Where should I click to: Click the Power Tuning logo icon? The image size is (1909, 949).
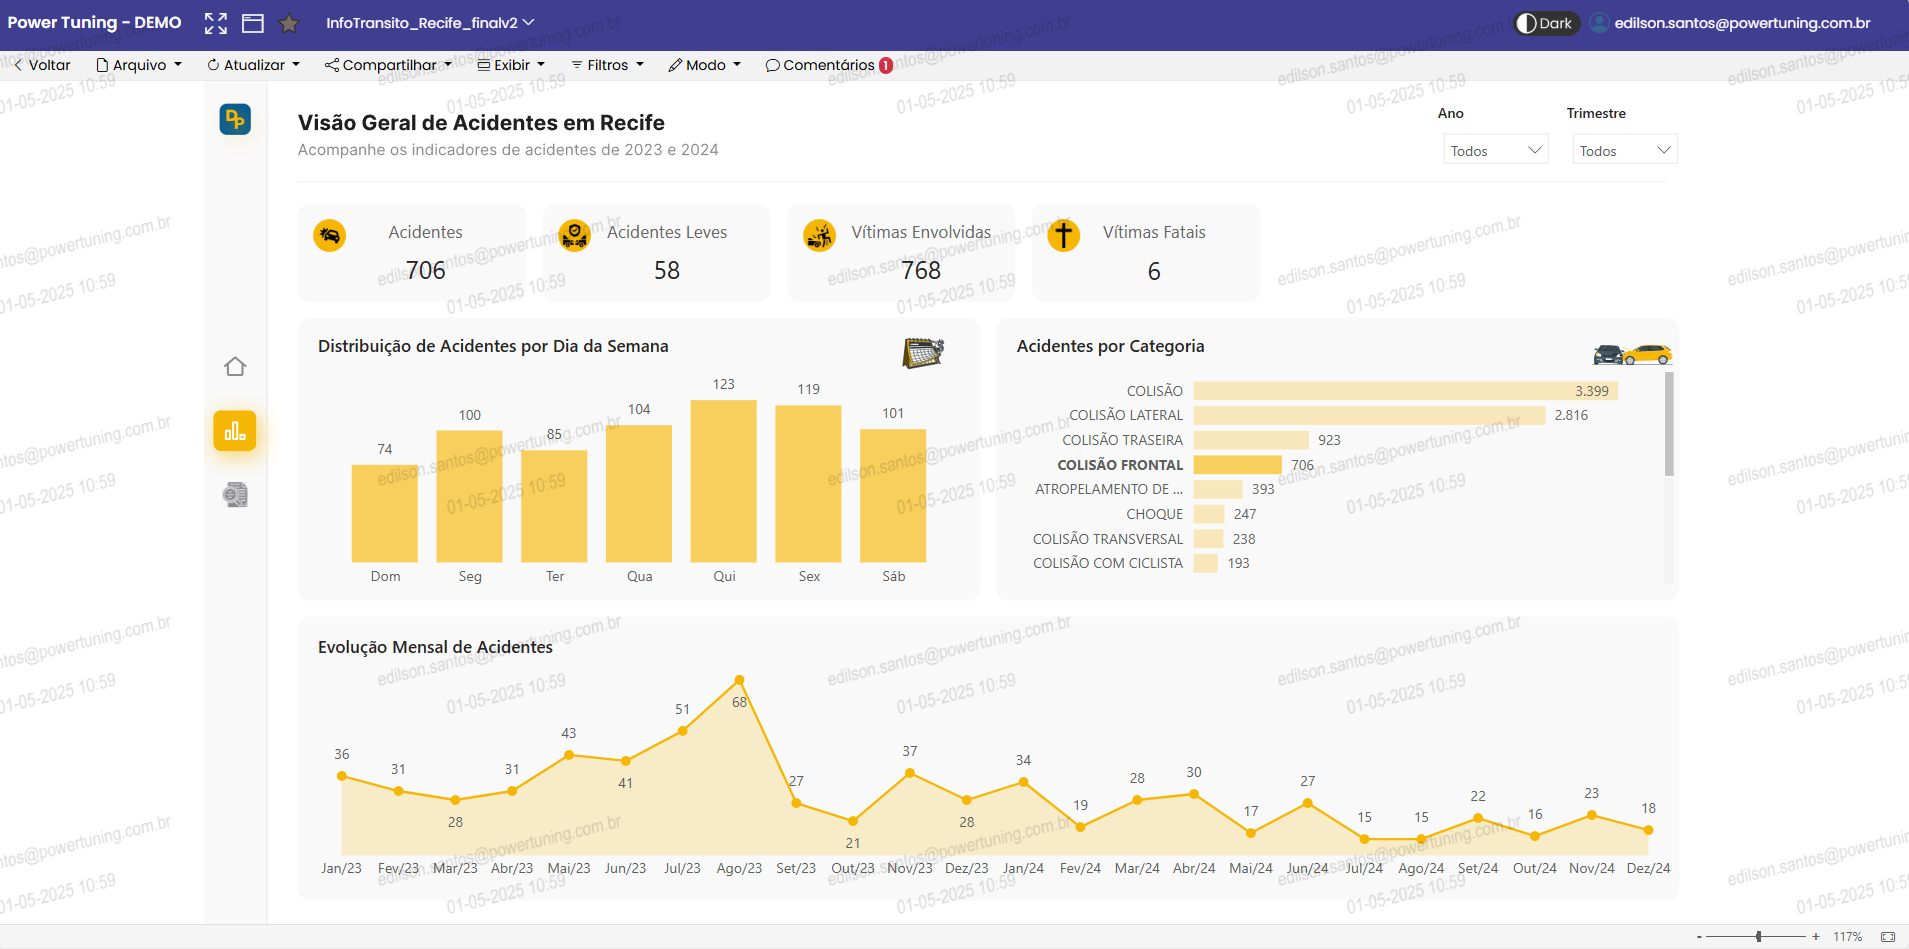coord(235,120)
